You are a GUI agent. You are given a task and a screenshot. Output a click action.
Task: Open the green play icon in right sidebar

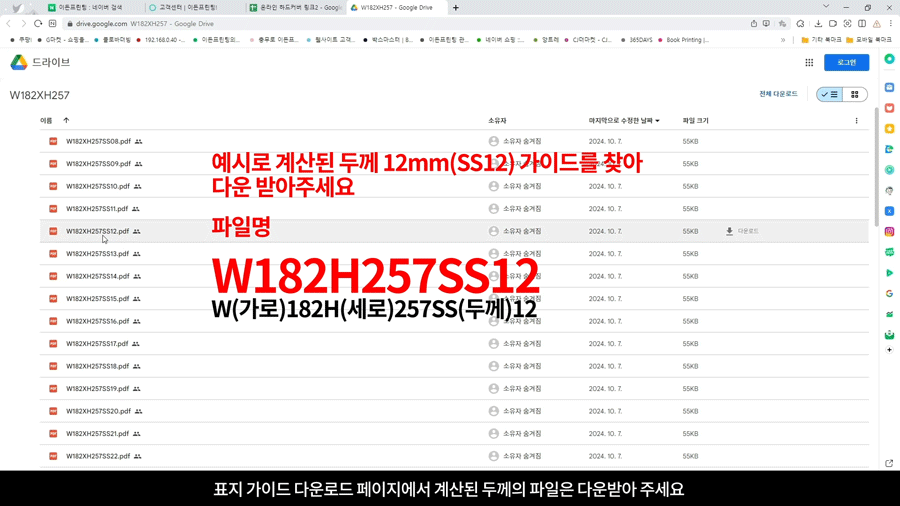point(889,273)
